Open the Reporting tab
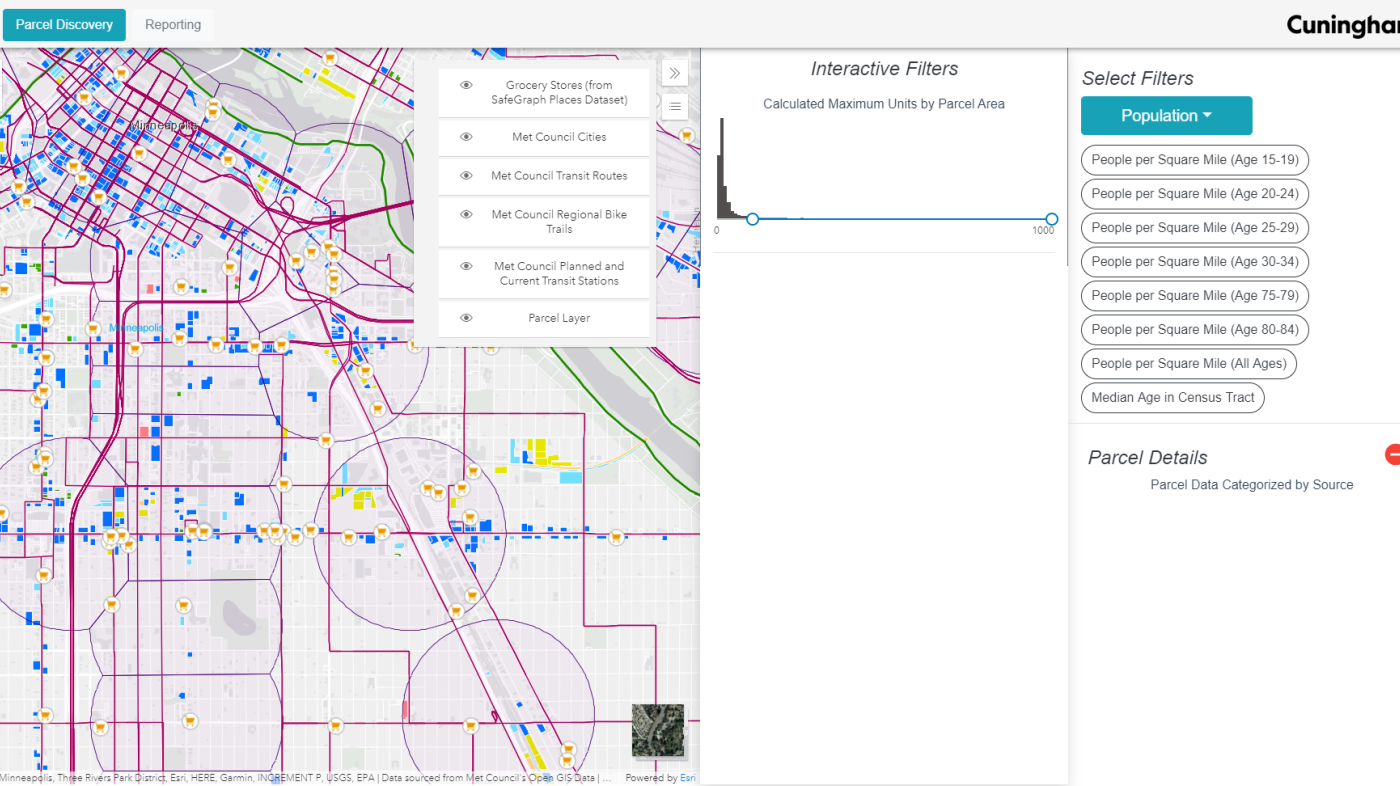This screenshot has height=786, width=1400. (x=173, y=25)
